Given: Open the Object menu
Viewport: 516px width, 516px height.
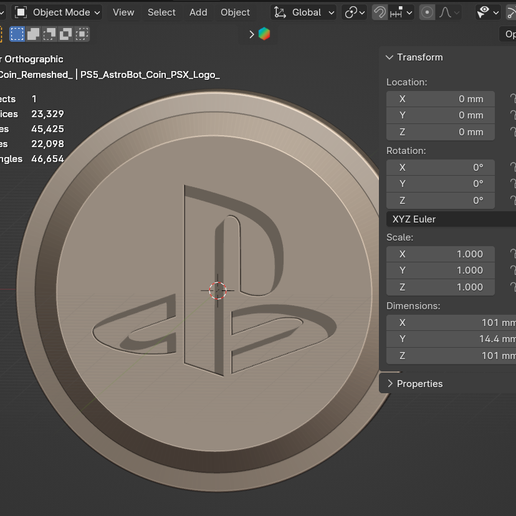Looking at the screenshot, I should click(235, 13).
